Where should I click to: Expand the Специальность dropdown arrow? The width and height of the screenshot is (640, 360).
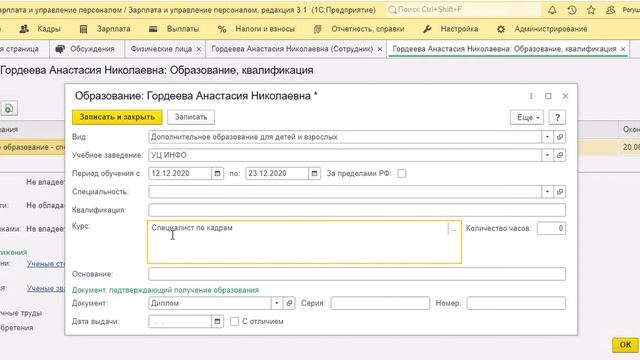(x=547, y=191)
